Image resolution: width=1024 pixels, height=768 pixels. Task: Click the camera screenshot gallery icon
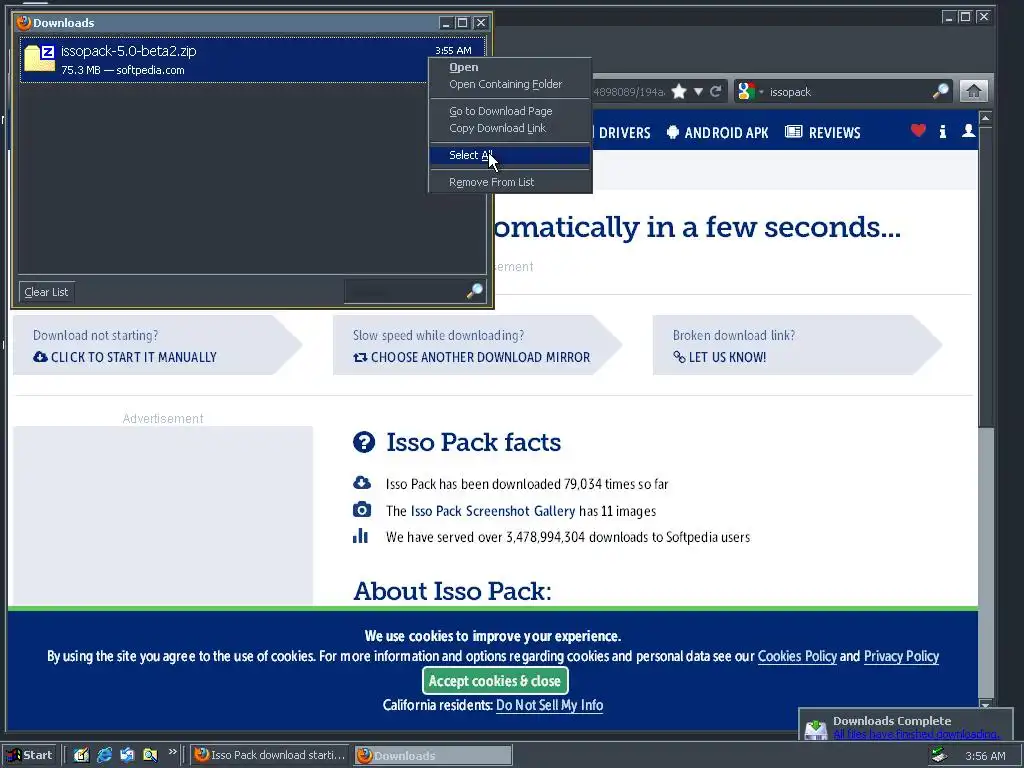[362, 509]
